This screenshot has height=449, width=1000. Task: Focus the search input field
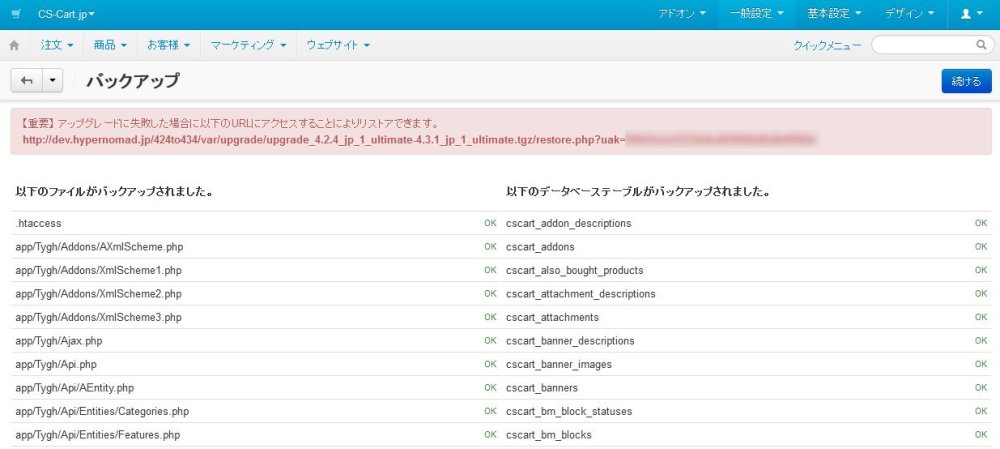(924, 45)
